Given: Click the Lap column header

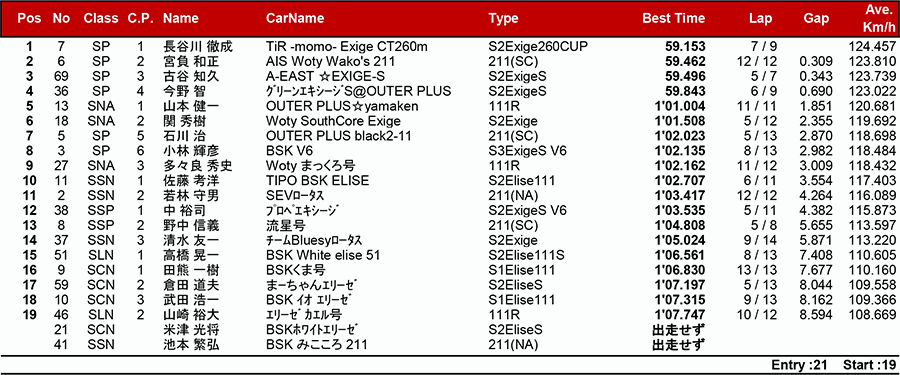Looking at the screenshot, I should [761, 18].
